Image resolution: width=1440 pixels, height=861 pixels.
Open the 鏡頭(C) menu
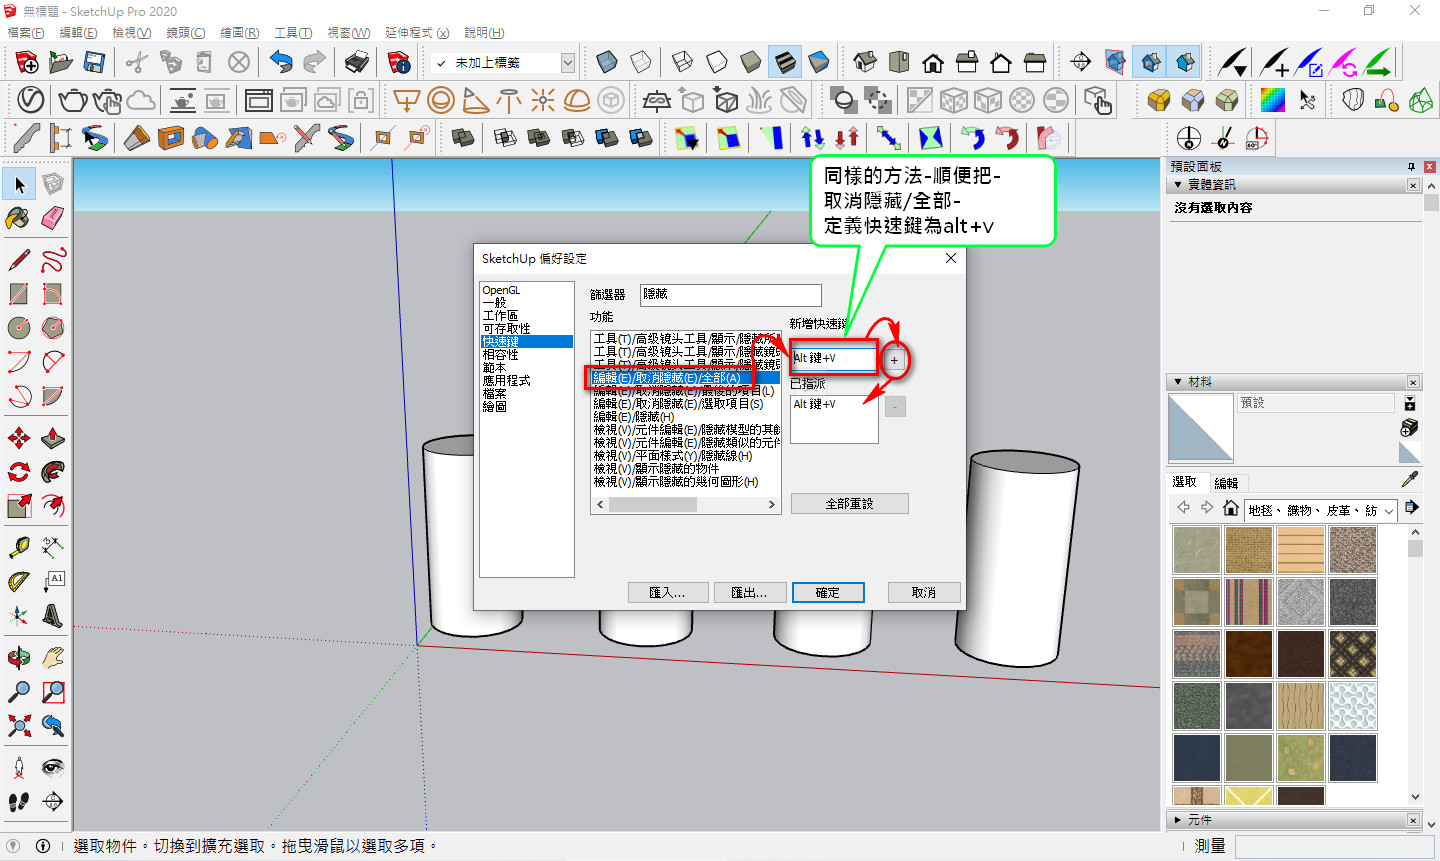pyautogui.click(x=186, y=33)
